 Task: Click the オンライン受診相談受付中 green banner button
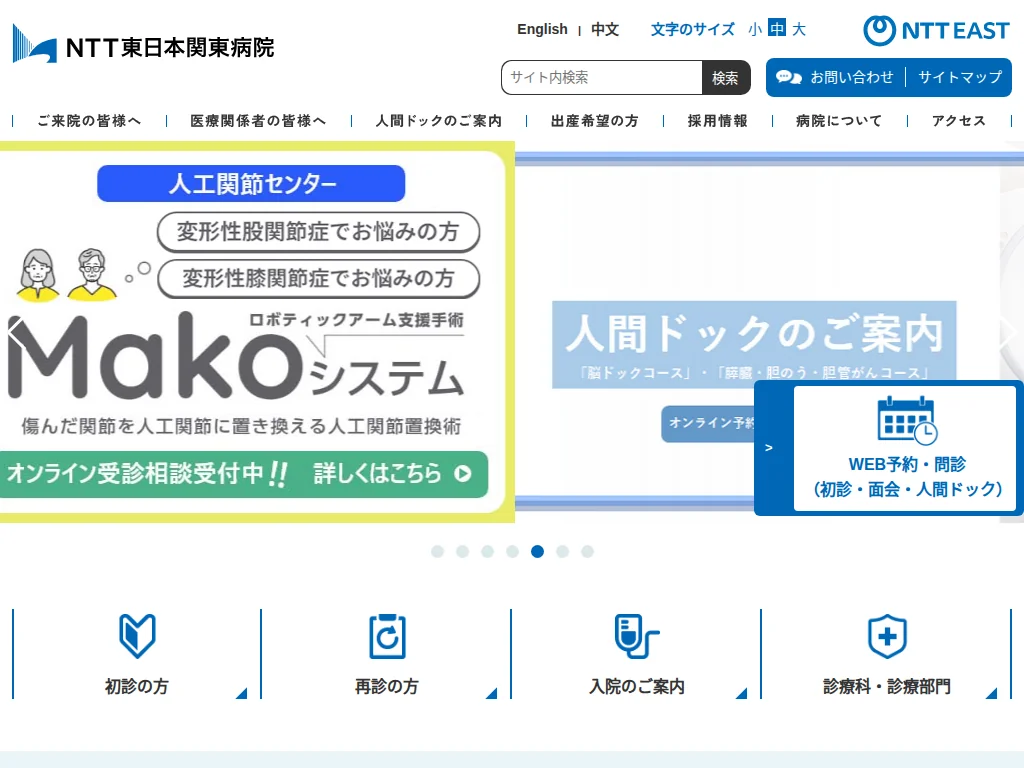click(x=243, y=474)
